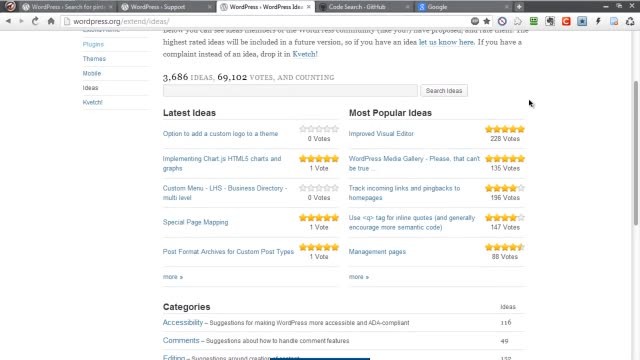Image resolution: width=640 pixels, height=360 pixels.
Task: Open the gray ABP adblock icon
Action: tap(475, 21)
